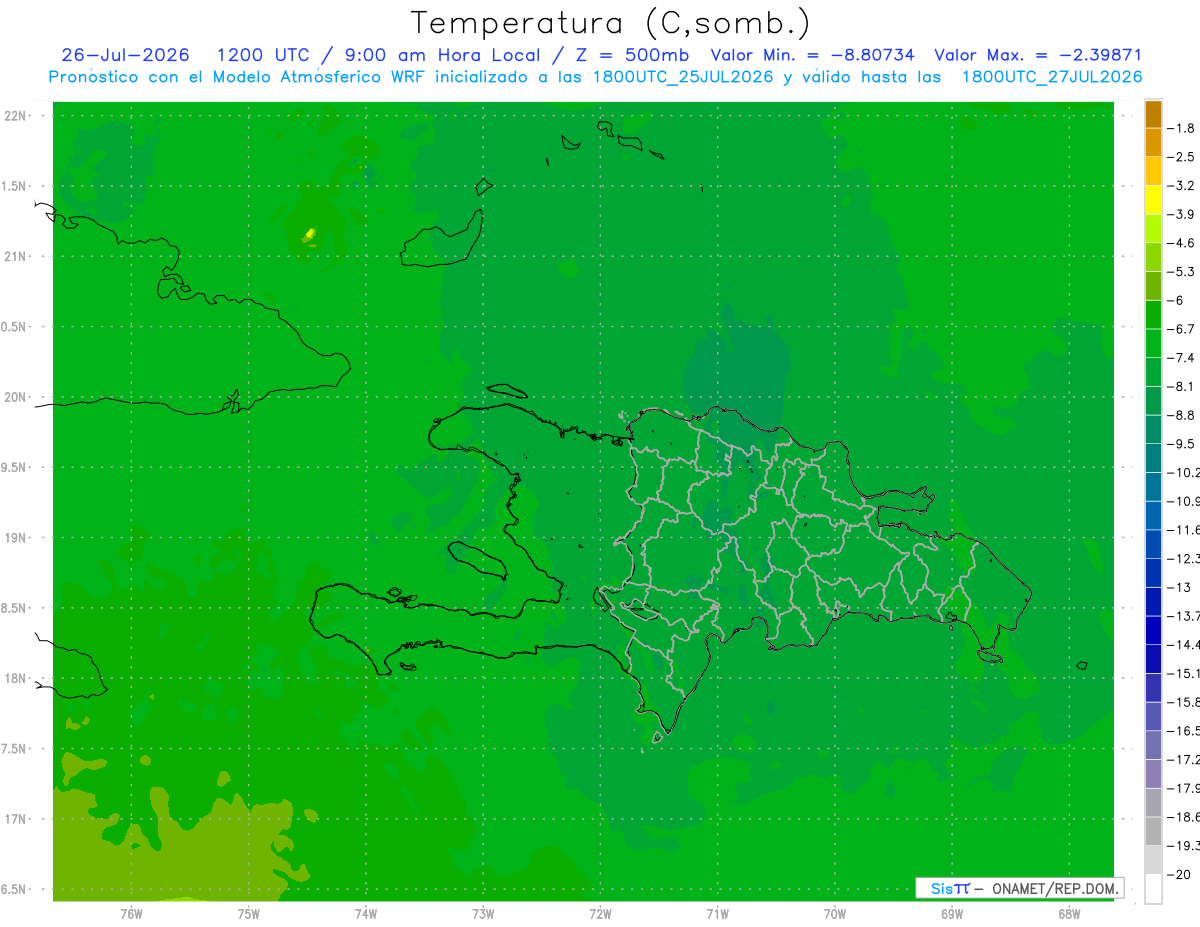Click "9:00 am Hora Local" text
1200x927 pixels.
444,56
